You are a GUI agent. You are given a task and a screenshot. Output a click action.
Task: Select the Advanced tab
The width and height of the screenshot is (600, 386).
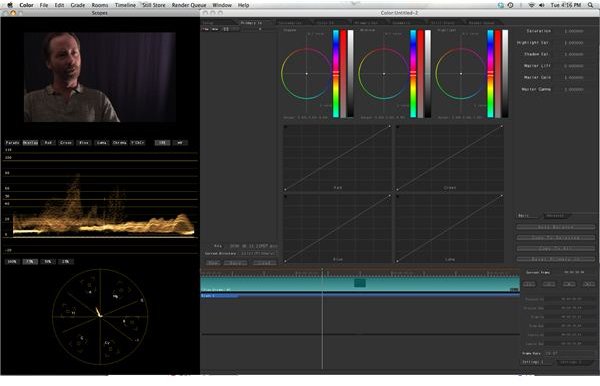[x=556, y=216]
